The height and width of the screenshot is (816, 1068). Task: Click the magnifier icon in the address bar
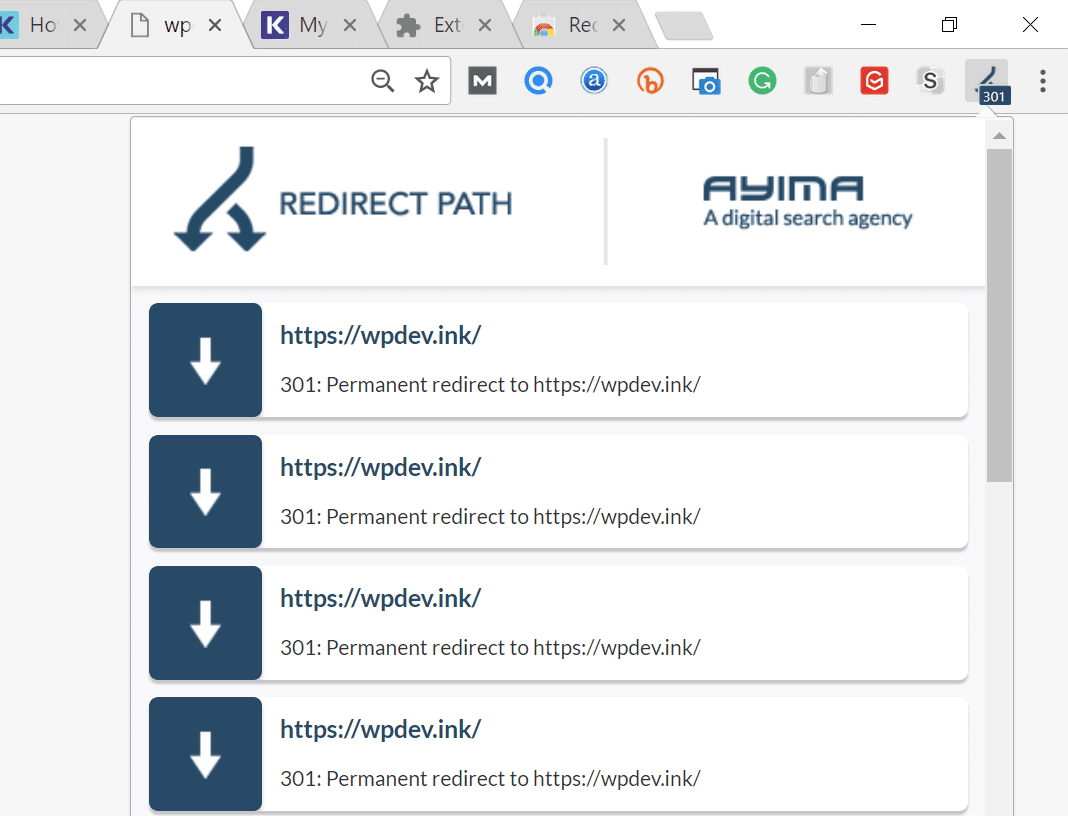[382, 81]
